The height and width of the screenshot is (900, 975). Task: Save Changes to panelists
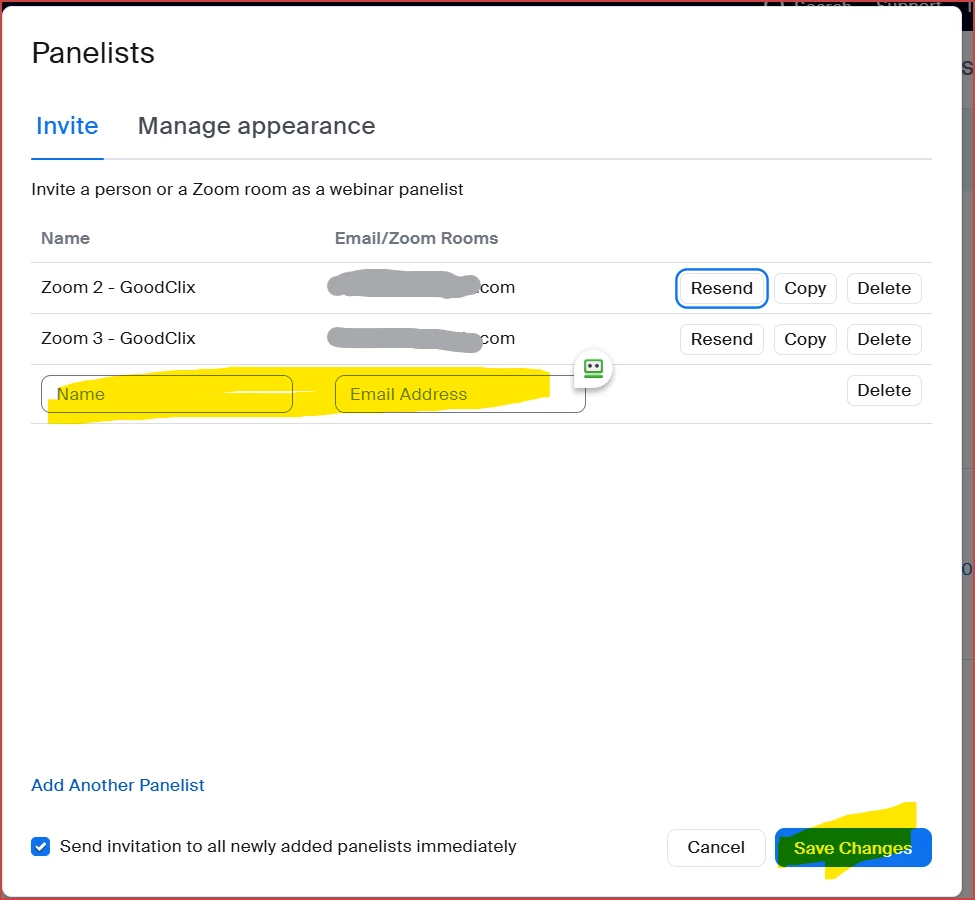(853, 848)
